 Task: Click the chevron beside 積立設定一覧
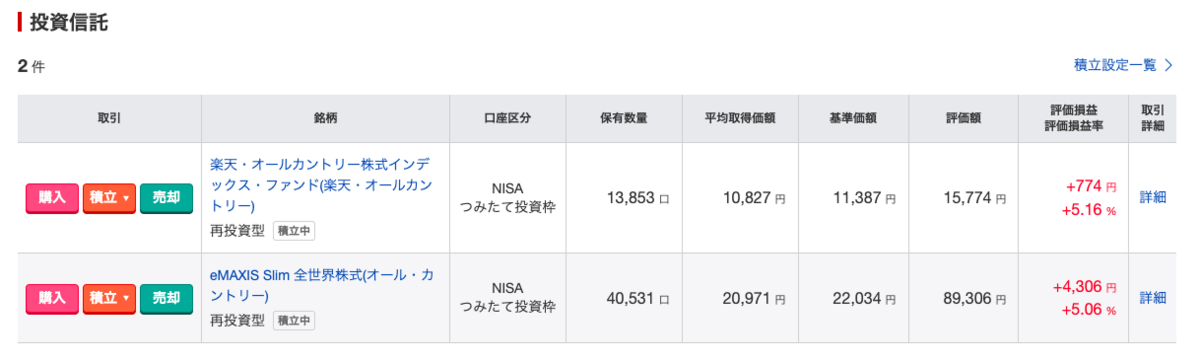click(1168, 65)
